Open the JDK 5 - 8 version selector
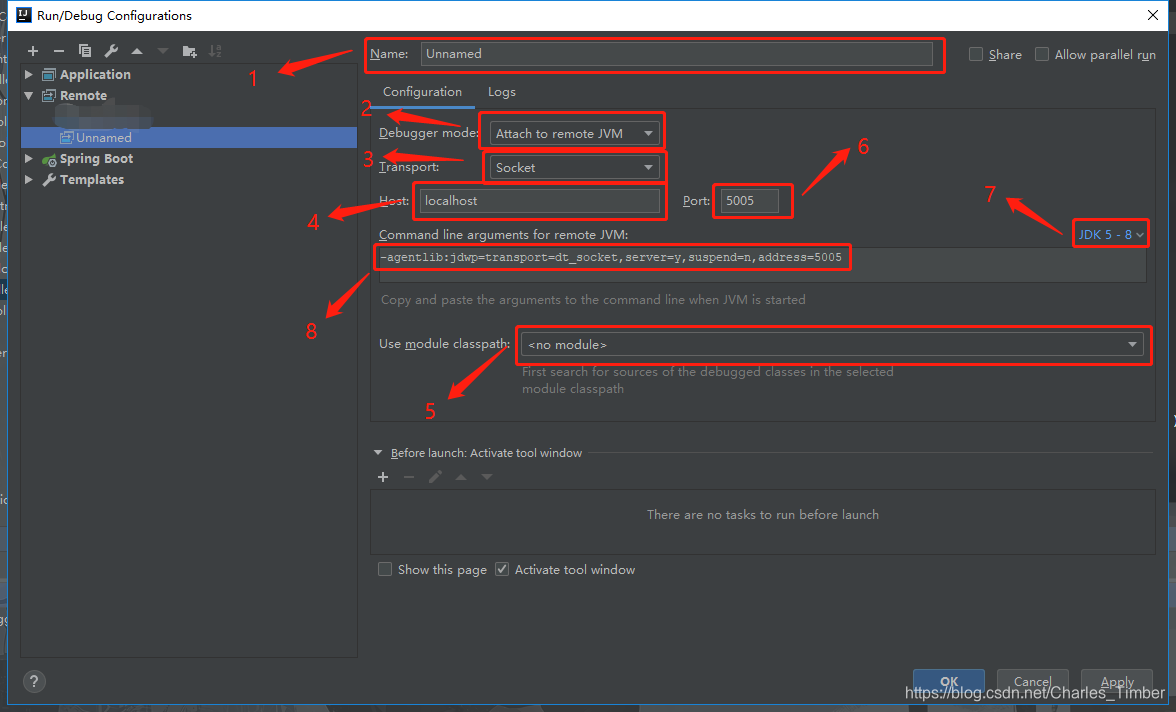1176x712 pixels. point(1111,235)
